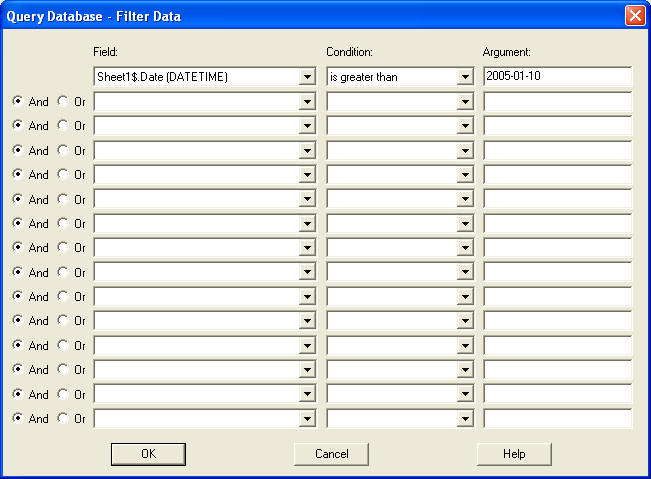Open the last field dropdown above the OK button
The image size is (651, 479).
307,419
